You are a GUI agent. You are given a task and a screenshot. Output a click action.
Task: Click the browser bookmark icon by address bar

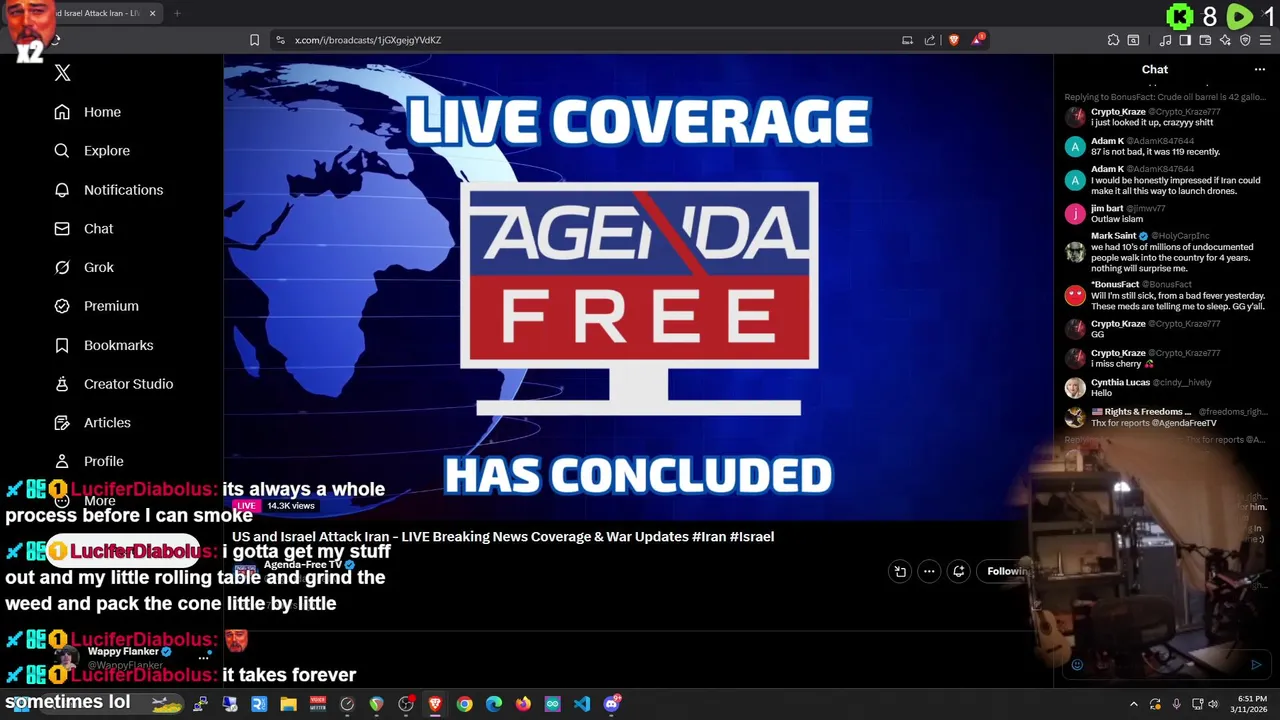coord(254,40)
